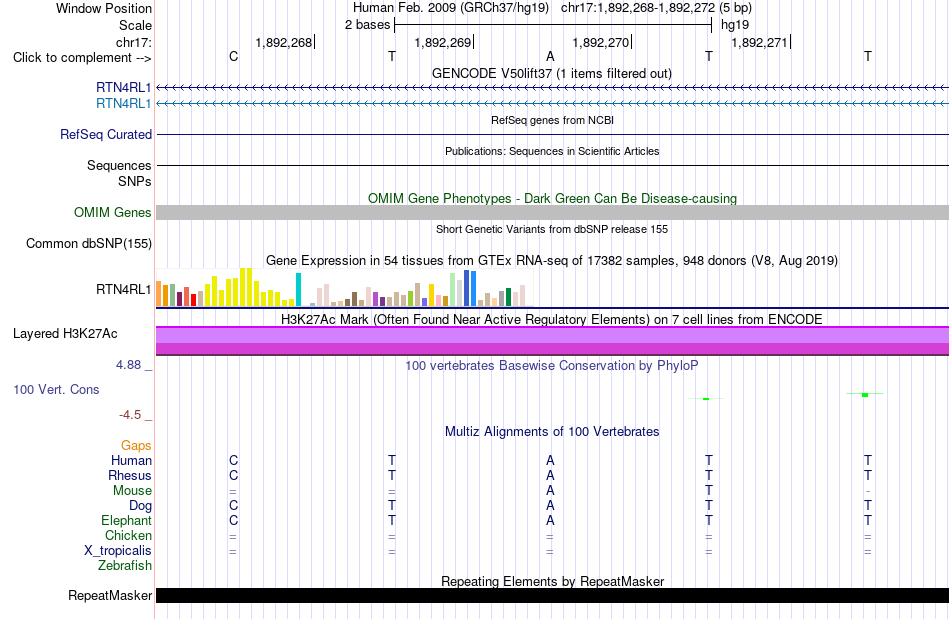Click the Publications Sequences track line
Image resolution: width=950 pixels, height=619 pixels.
(x=552, y=165)
